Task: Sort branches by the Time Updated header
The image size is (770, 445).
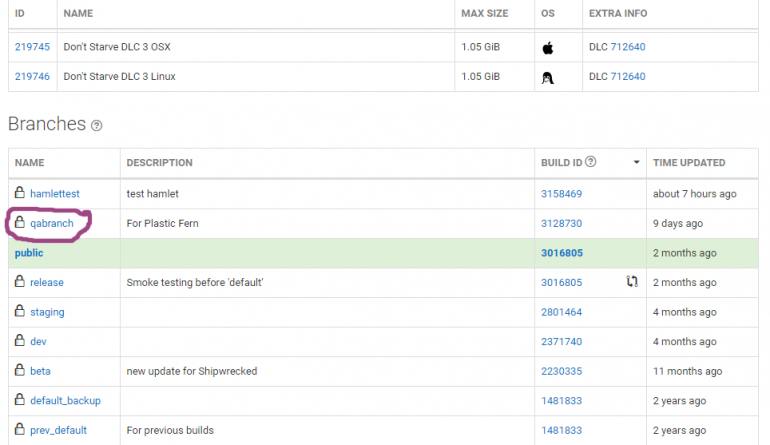Action: 688,163
